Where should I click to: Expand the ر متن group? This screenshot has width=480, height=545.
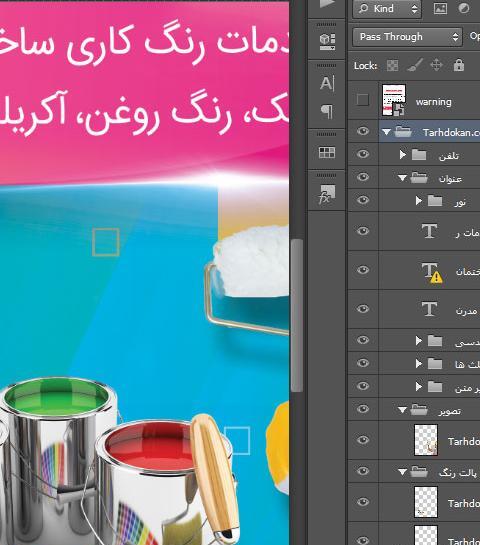click(418, 387)
